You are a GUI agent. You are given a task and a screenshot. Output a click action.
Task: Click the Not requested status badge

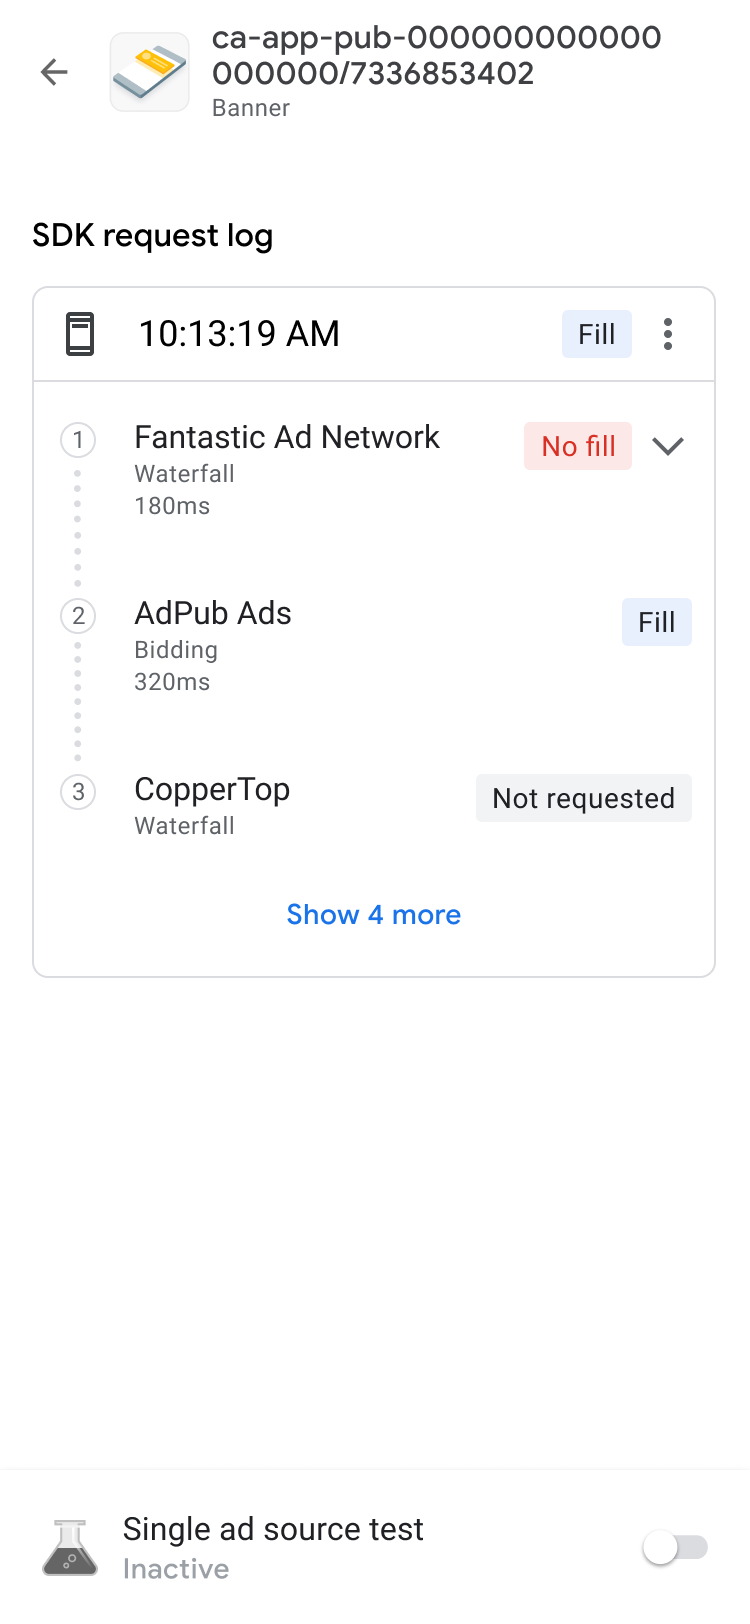(x=583, y=798)
